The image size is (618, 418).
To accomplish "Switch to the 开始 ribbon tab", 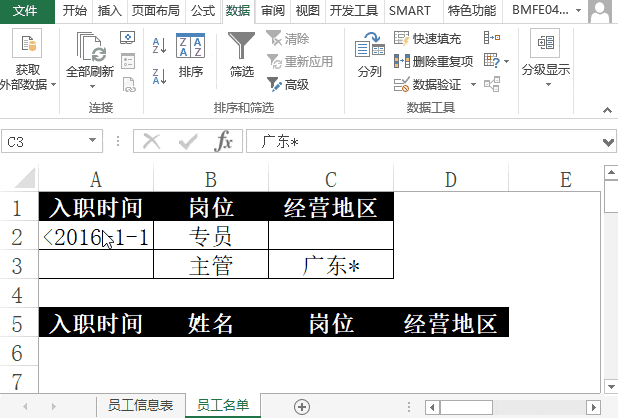I will click(74, 11).
